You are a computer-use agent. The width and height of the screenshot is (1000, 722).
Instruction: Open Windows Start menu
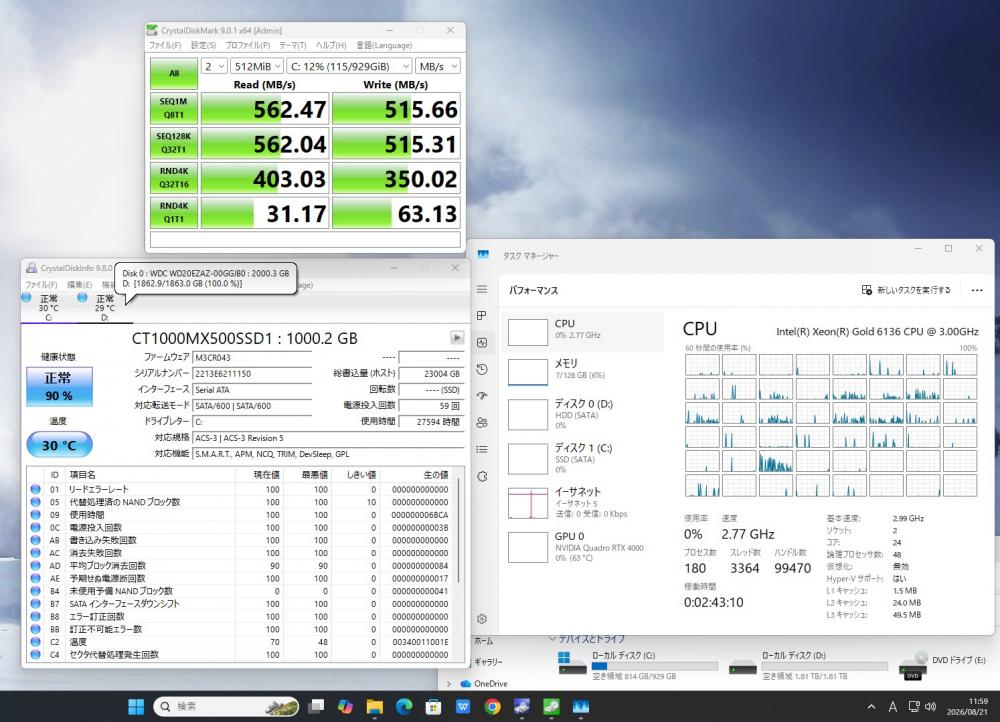point(136,706)
